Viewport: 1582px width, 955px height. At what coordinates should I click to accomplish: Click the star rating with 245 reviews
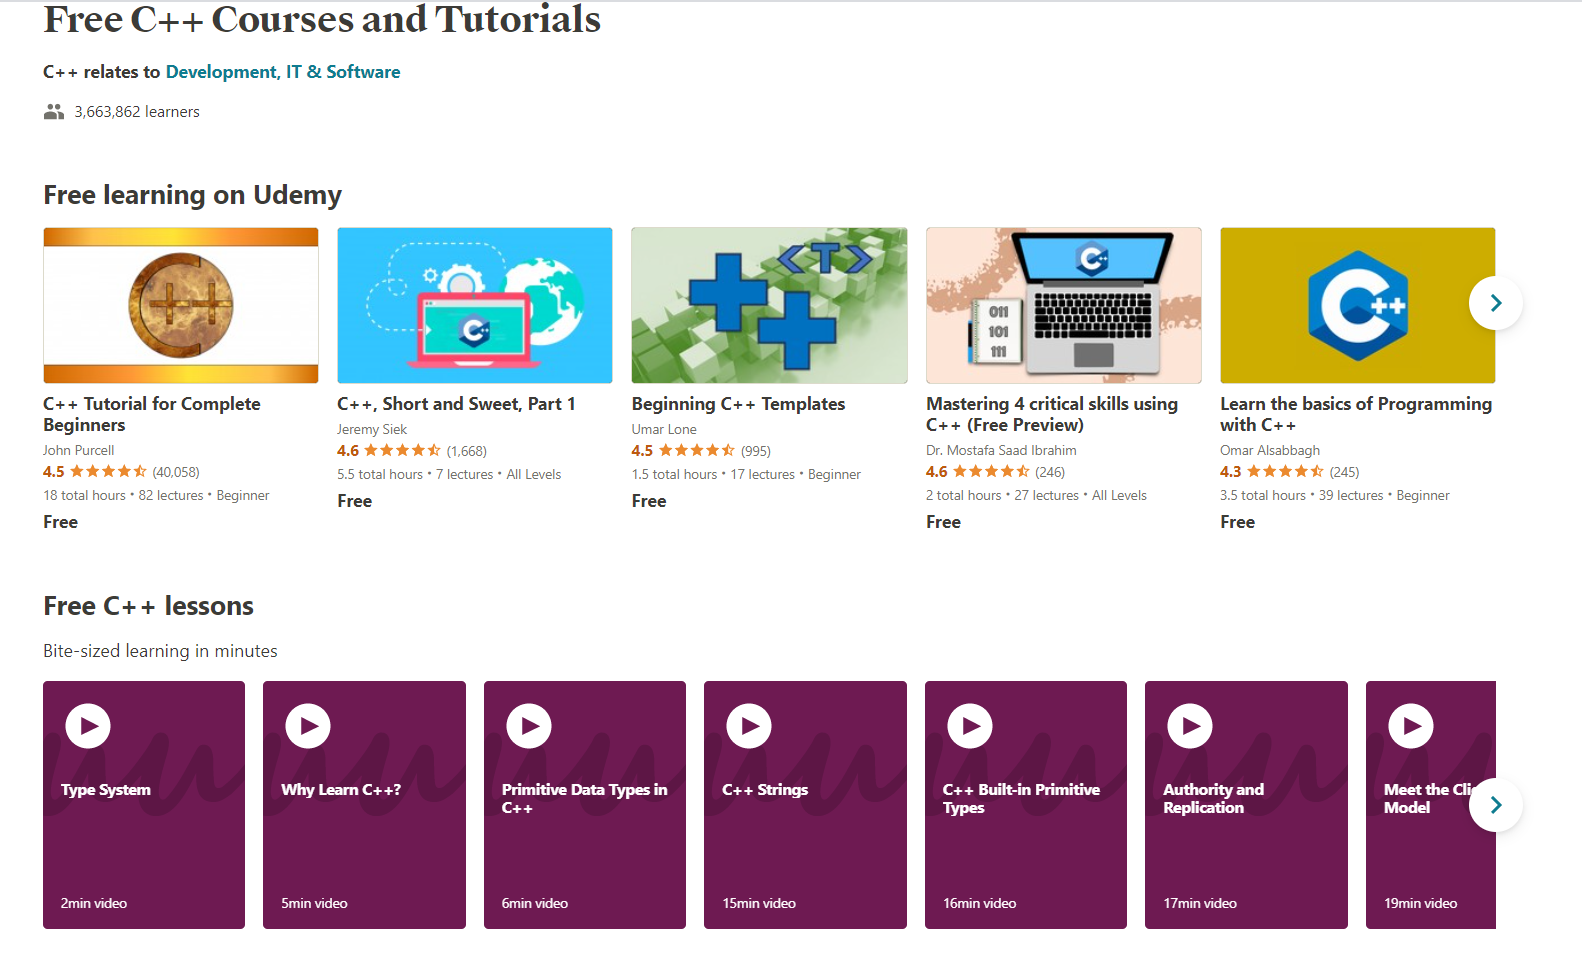point(1289,472)
